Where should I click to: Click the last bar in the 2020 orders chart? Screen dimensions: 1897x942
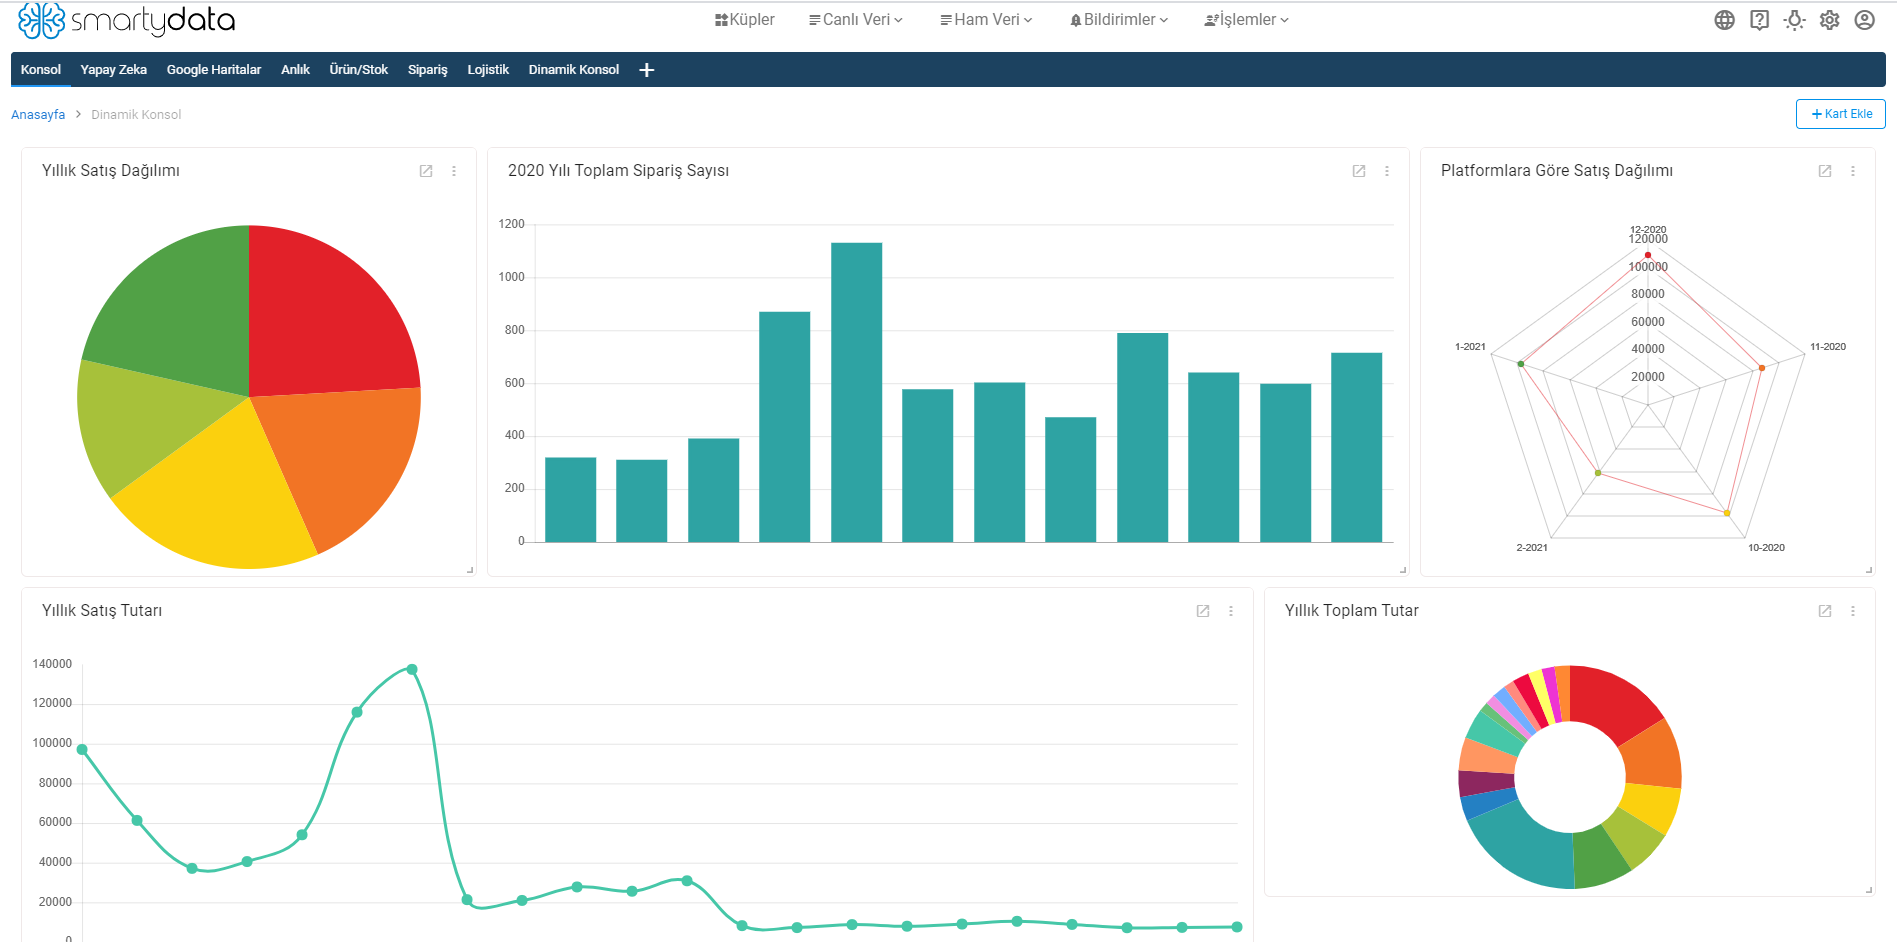click(x=1356, y=447)
